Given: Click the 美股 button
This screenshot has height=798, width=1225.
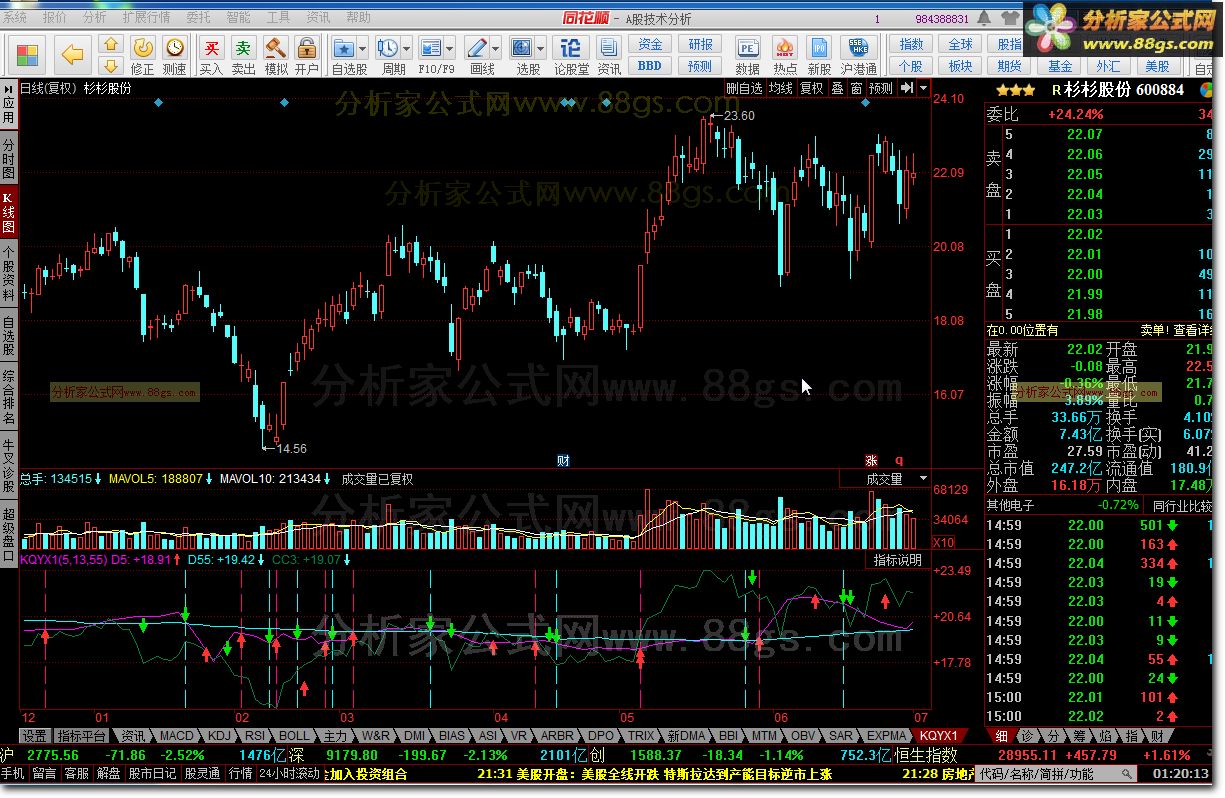Looking at the screenshot, I should (x=1157, y=66).
